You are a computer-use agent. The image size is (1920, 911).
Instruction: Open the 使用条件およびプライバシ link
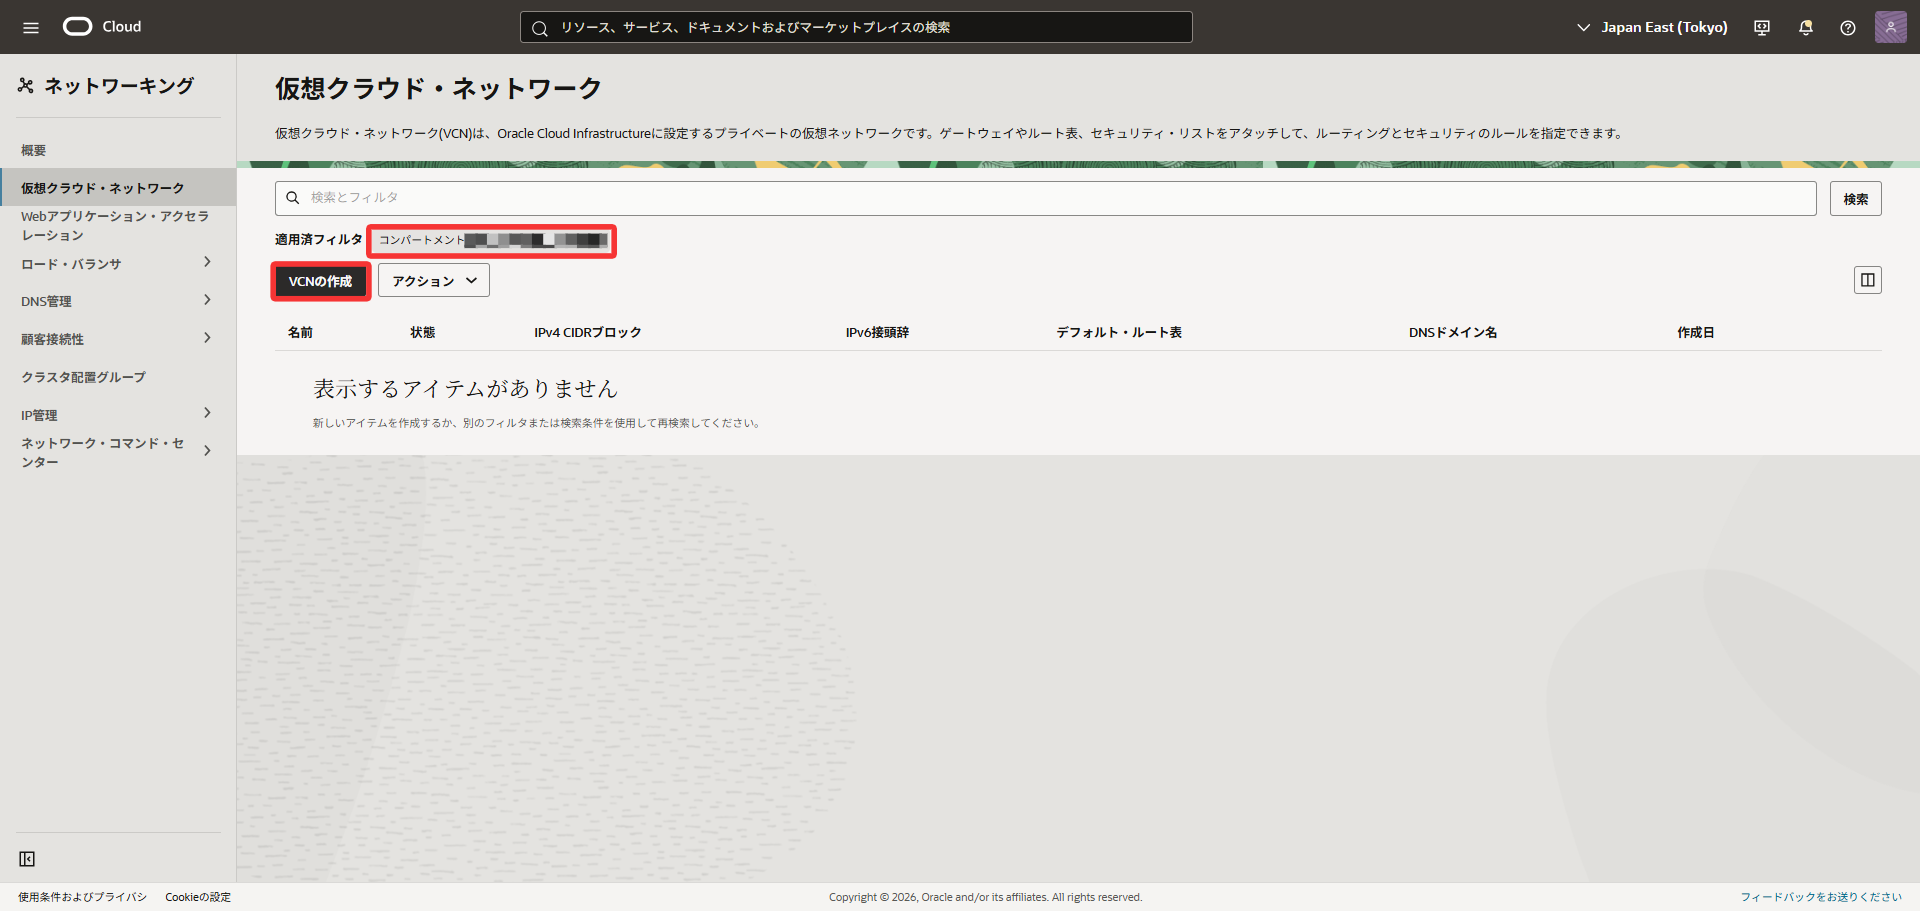tap(82, 897)
